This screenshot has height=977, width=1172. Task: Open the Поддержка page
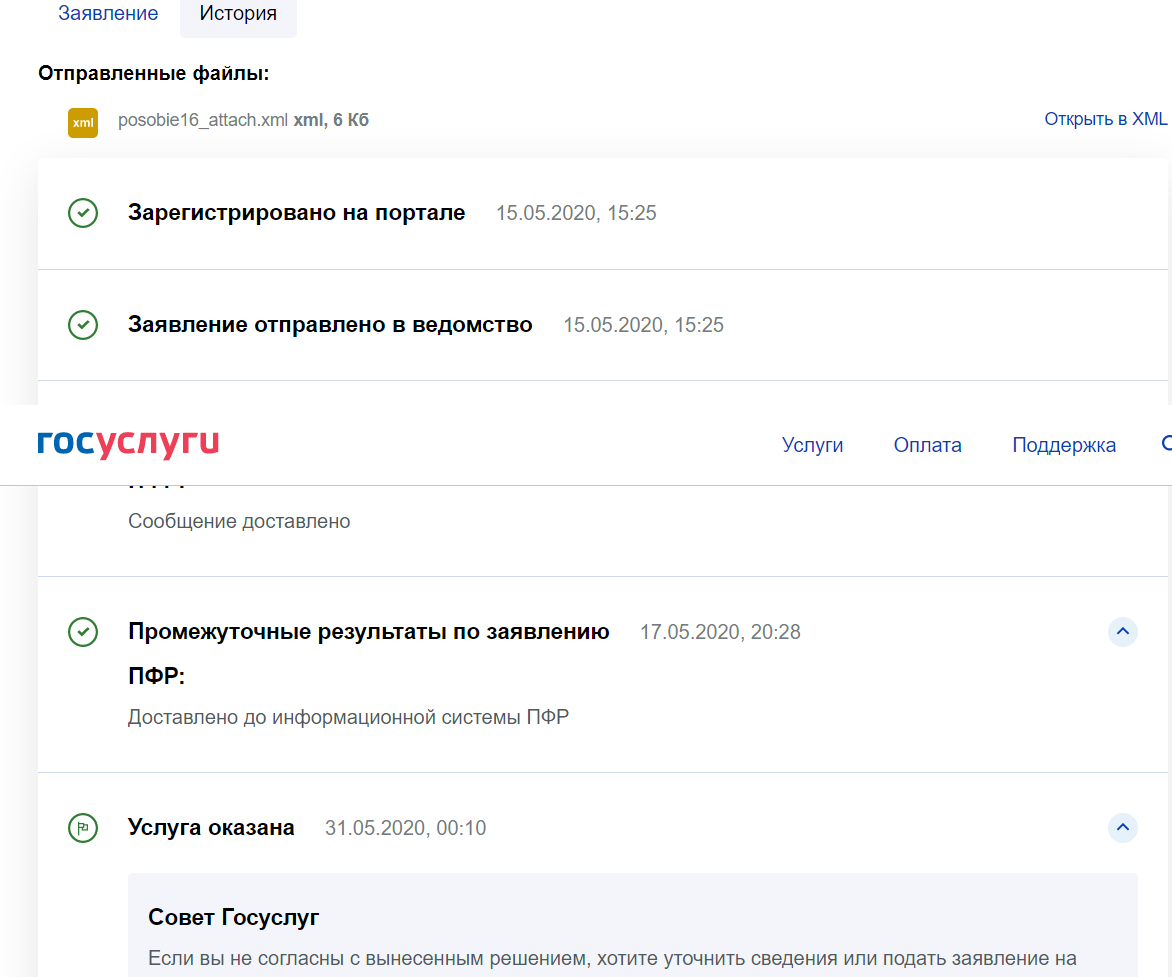pos(1063,444)
